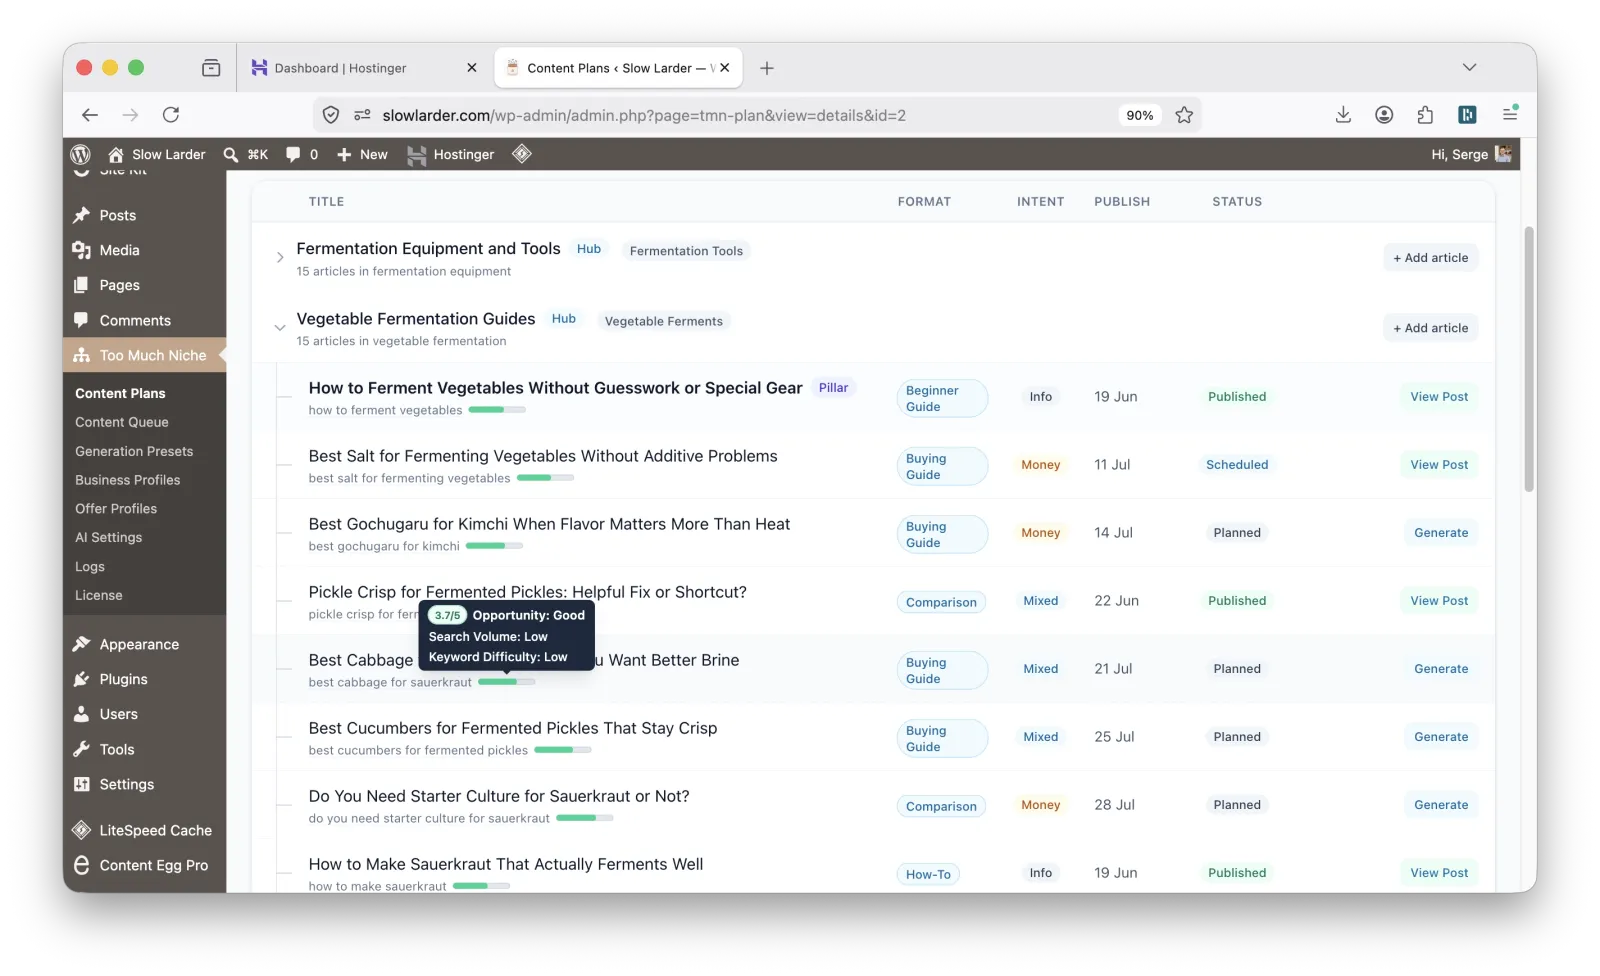Click the New button in admin bar
Viewport: 1600px width, 976px height.
point(362,154)
